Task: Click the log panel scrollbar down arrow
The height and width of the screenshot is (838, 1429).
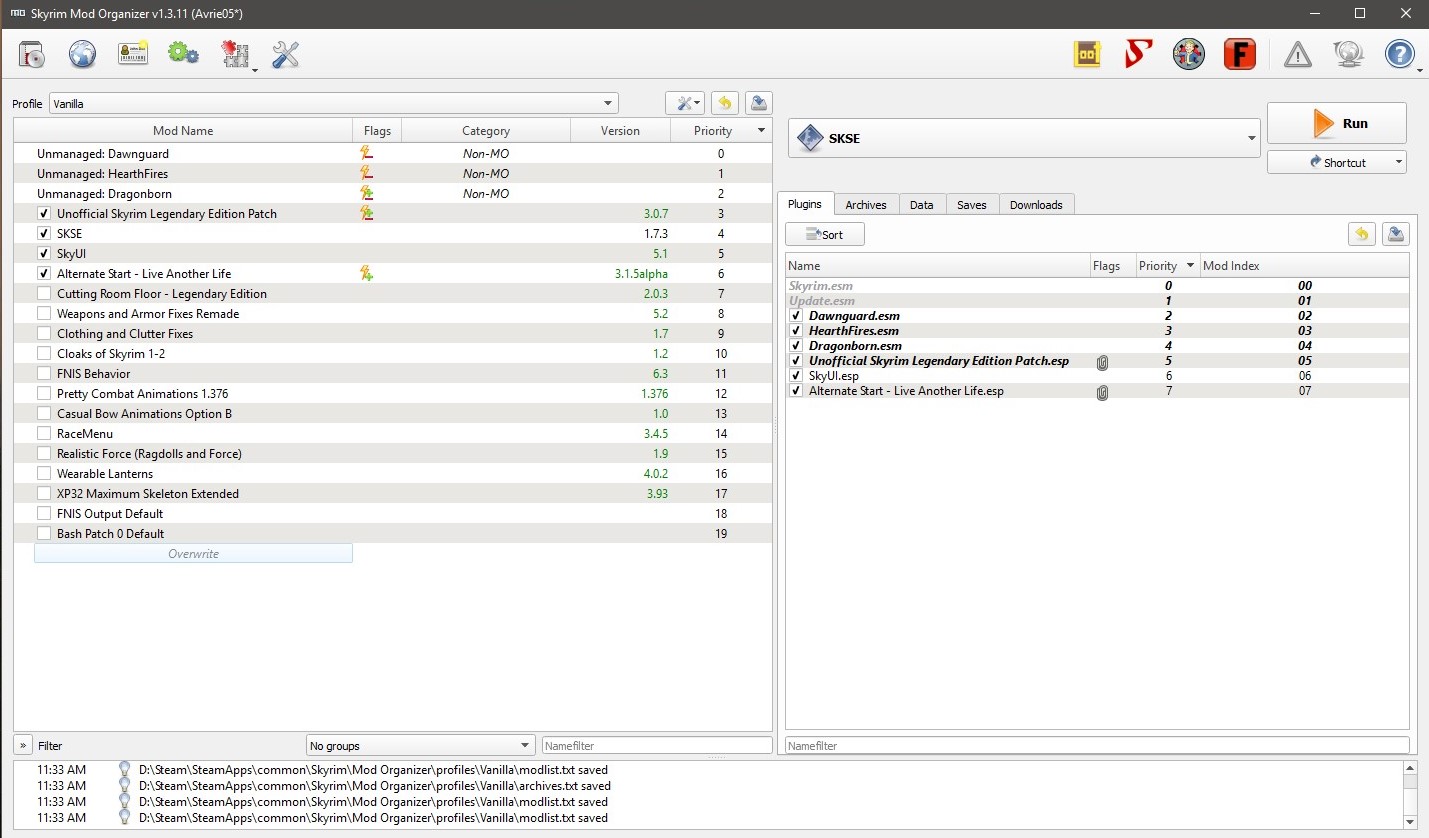Action: tap(1410, 822)
